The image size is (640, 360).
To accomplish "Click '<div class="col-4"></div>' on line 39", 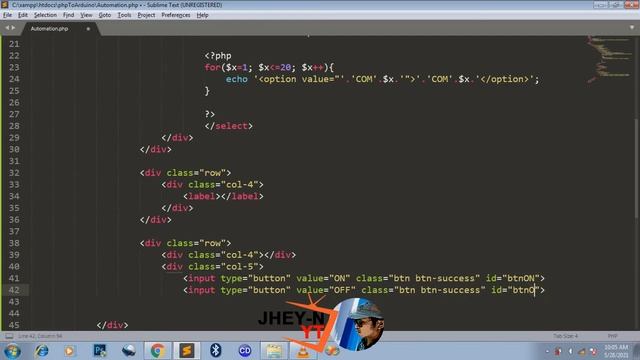I will point(229,255).
